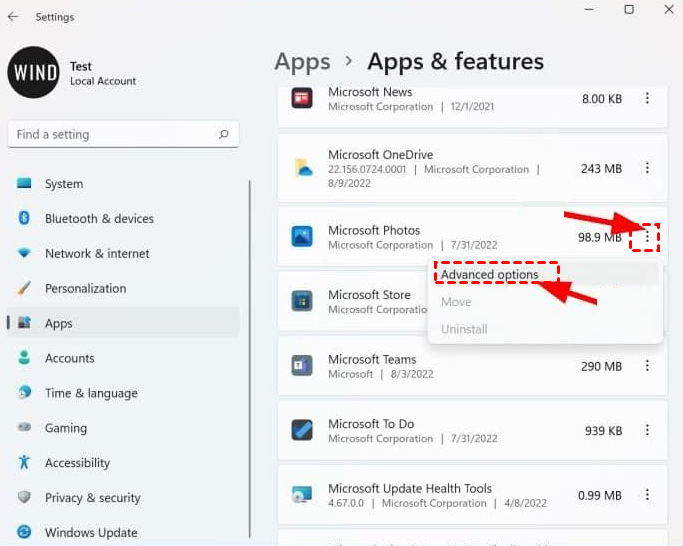Open more options for Microsoft Photos
Image resolution: width=683 pixels, height=546 pixels.
647,237
